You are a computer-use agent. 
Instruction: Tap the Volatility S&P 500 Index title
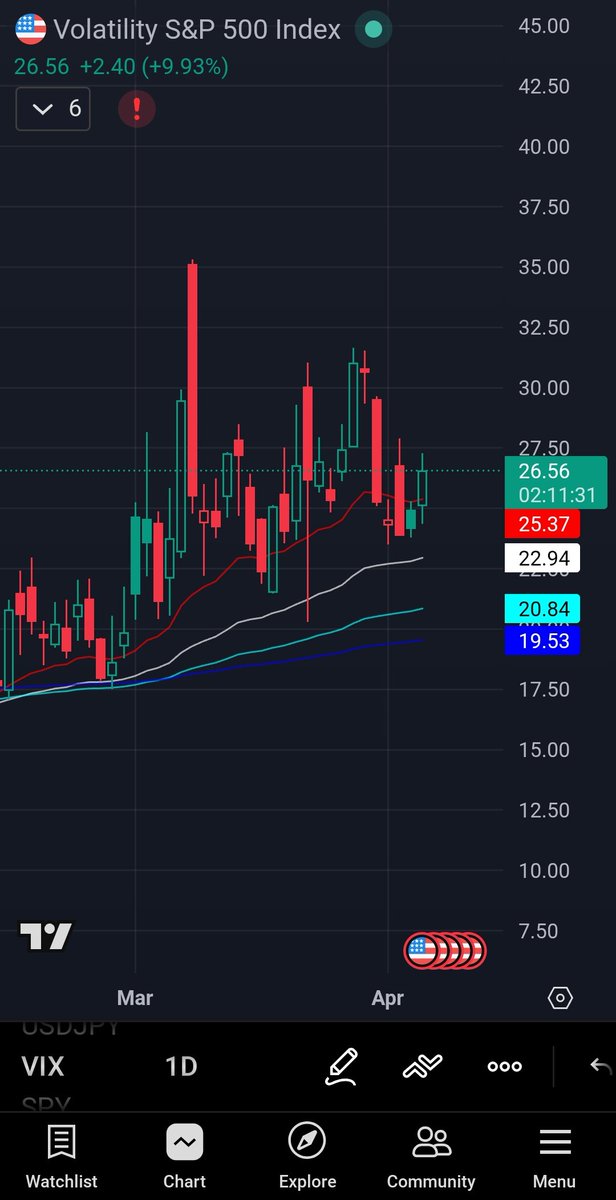tap(197, 30)
